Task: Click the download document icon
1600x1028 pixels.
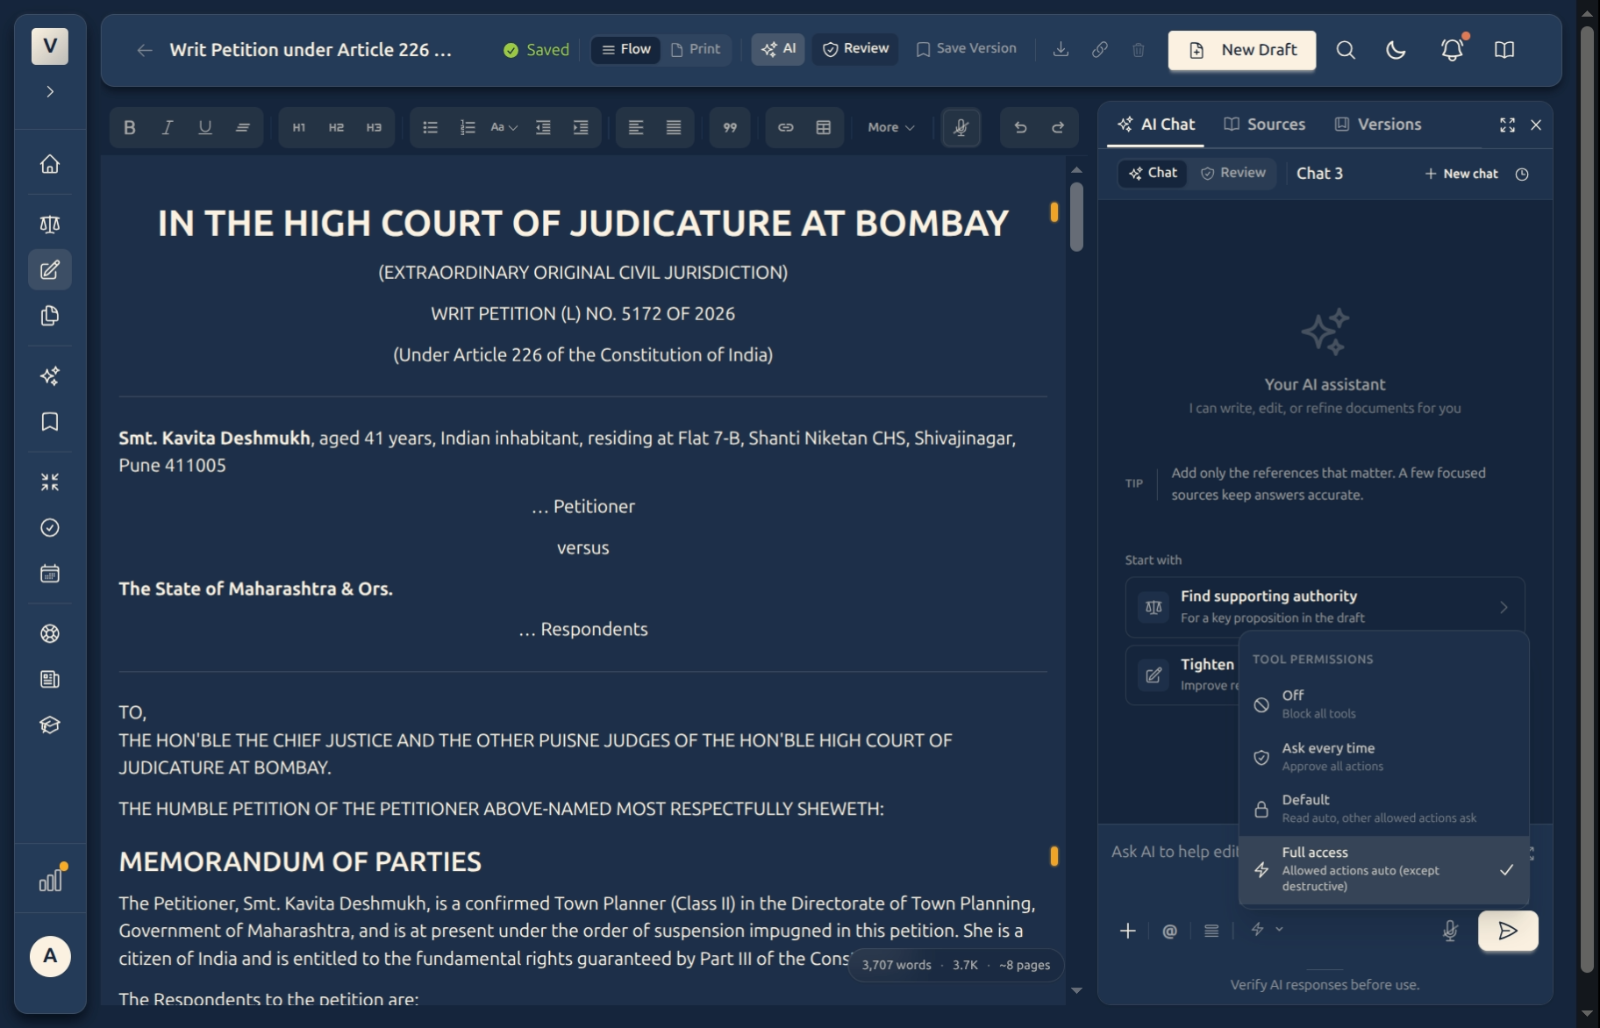Action: (1061, 49)
